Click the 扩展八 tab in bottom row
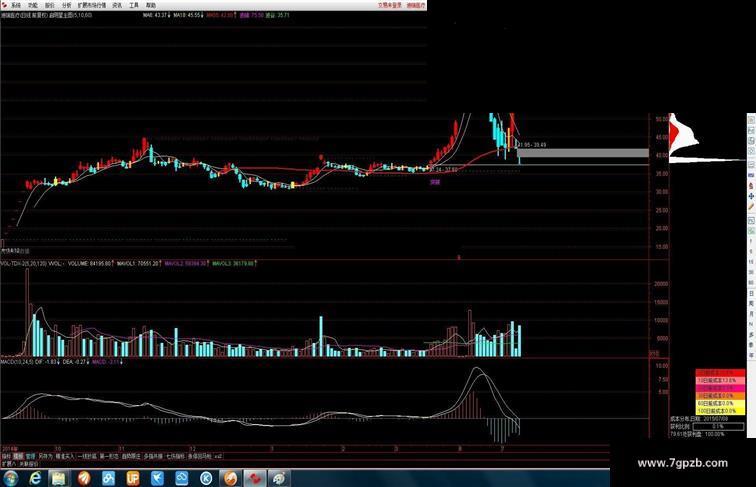The image size is (756, 487). tap(9, 463)
